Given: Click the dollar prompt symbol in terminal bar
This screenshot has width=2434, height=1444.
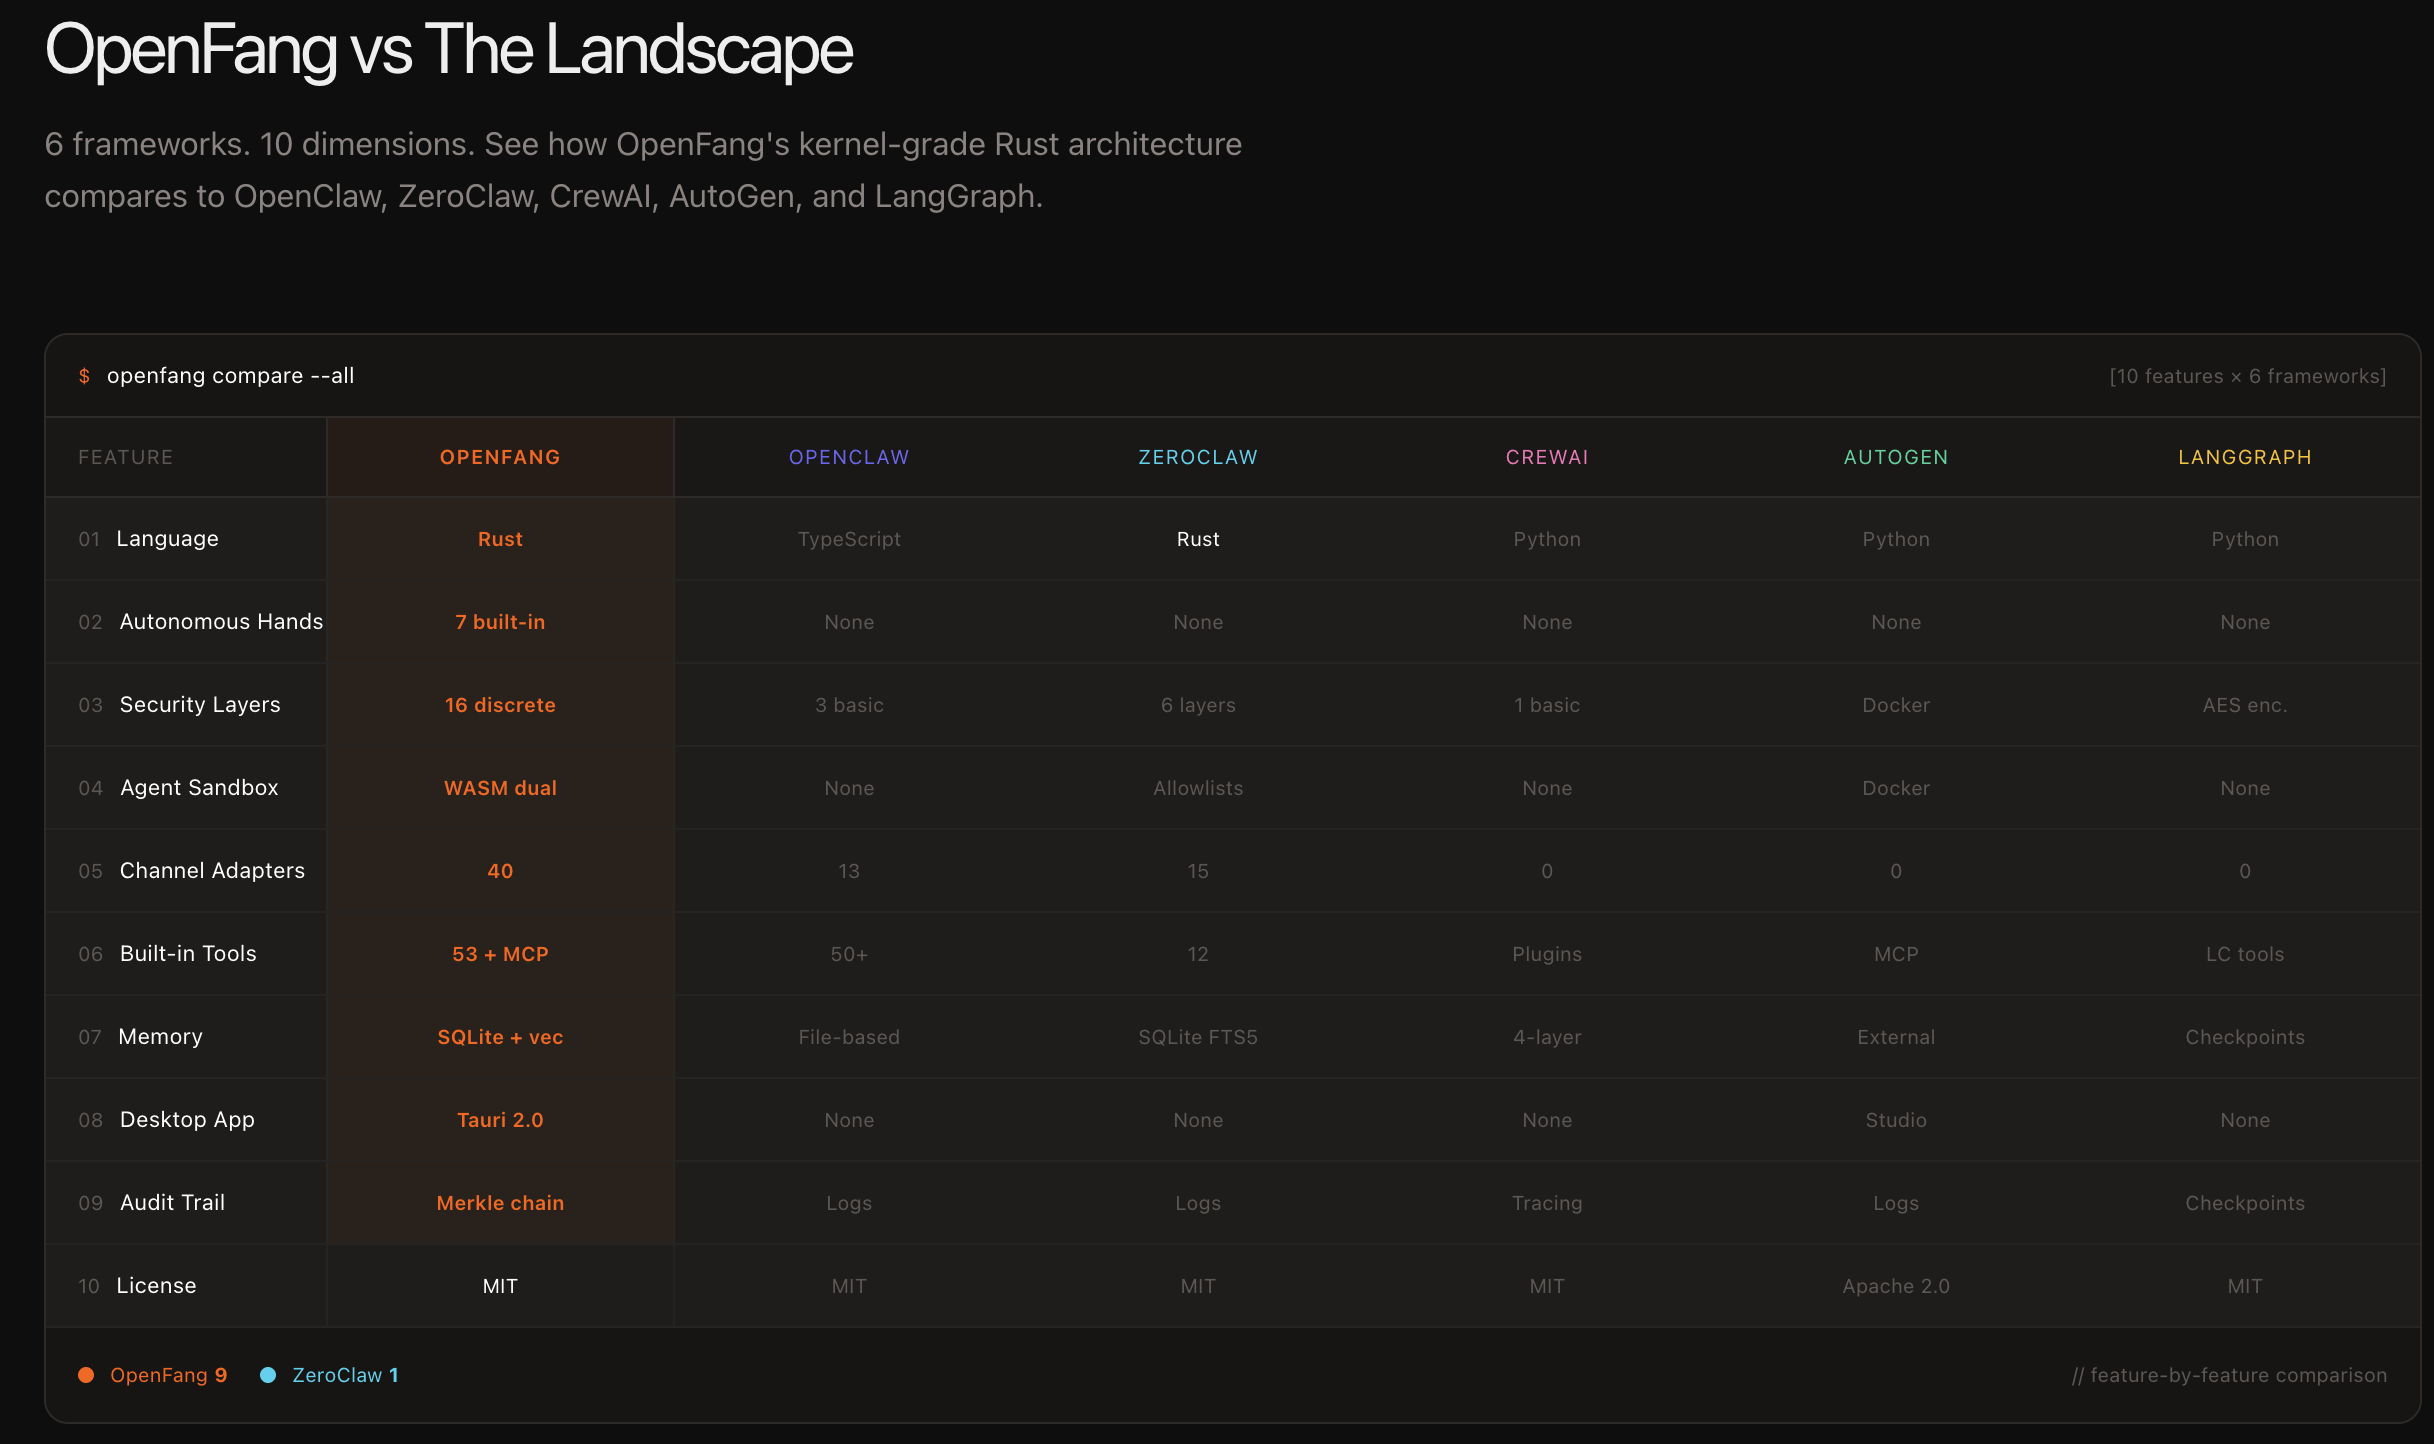Looking at the screenshot, I should [84, 376].
